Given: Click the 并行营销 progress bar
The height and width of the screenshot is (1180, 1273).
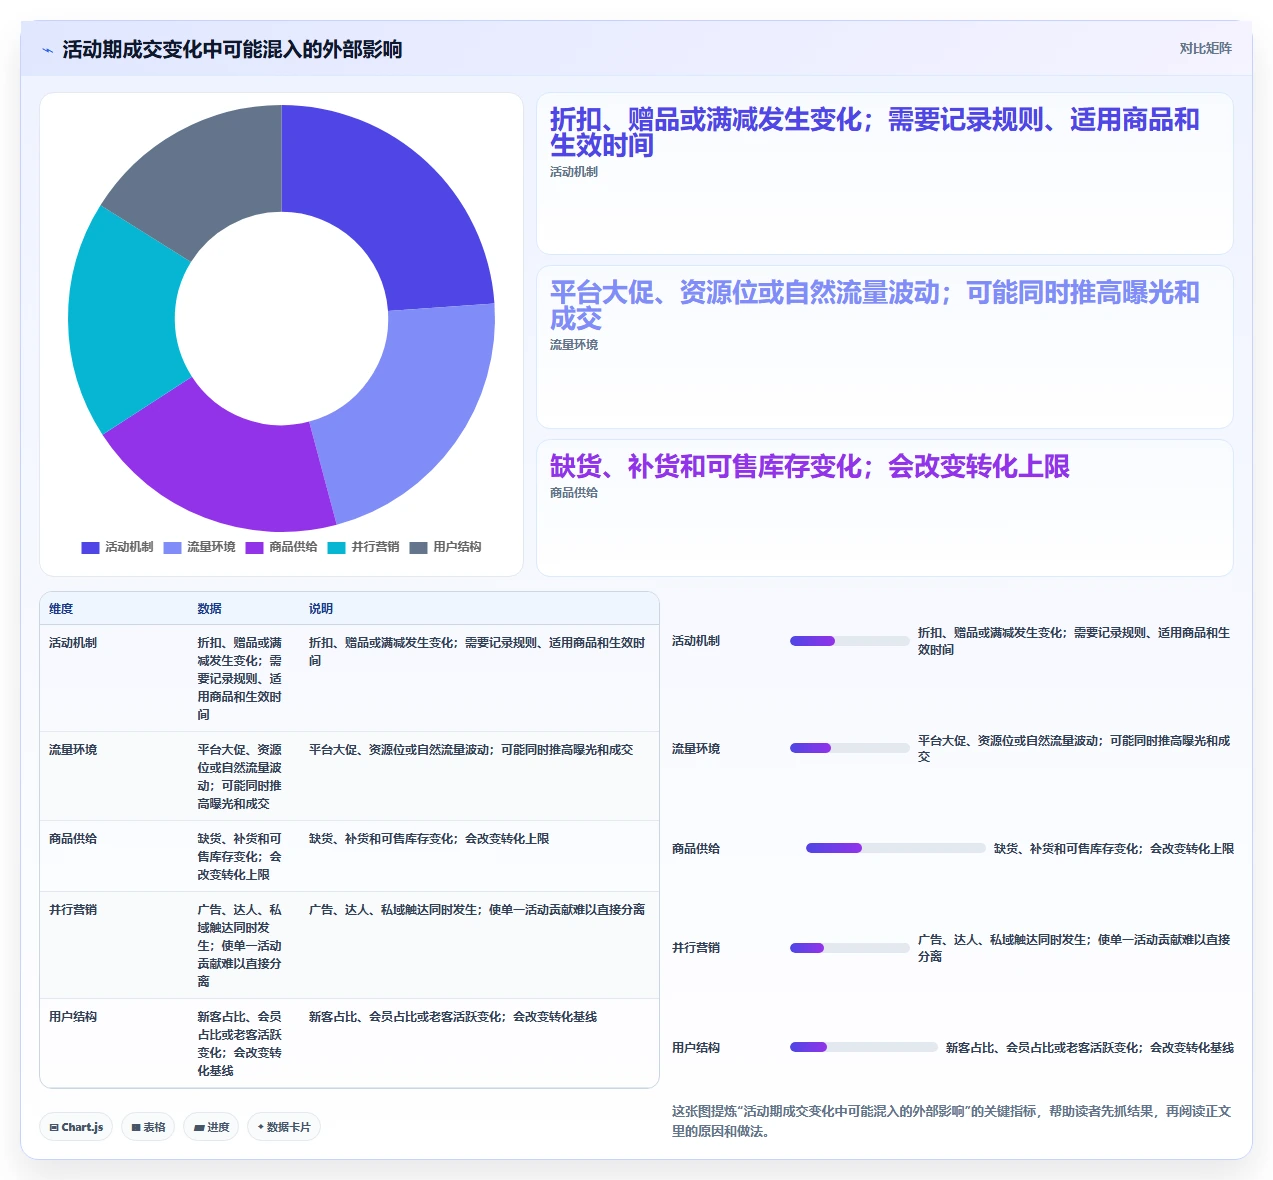Looking at the screenshot, I should tap(850, 948).
